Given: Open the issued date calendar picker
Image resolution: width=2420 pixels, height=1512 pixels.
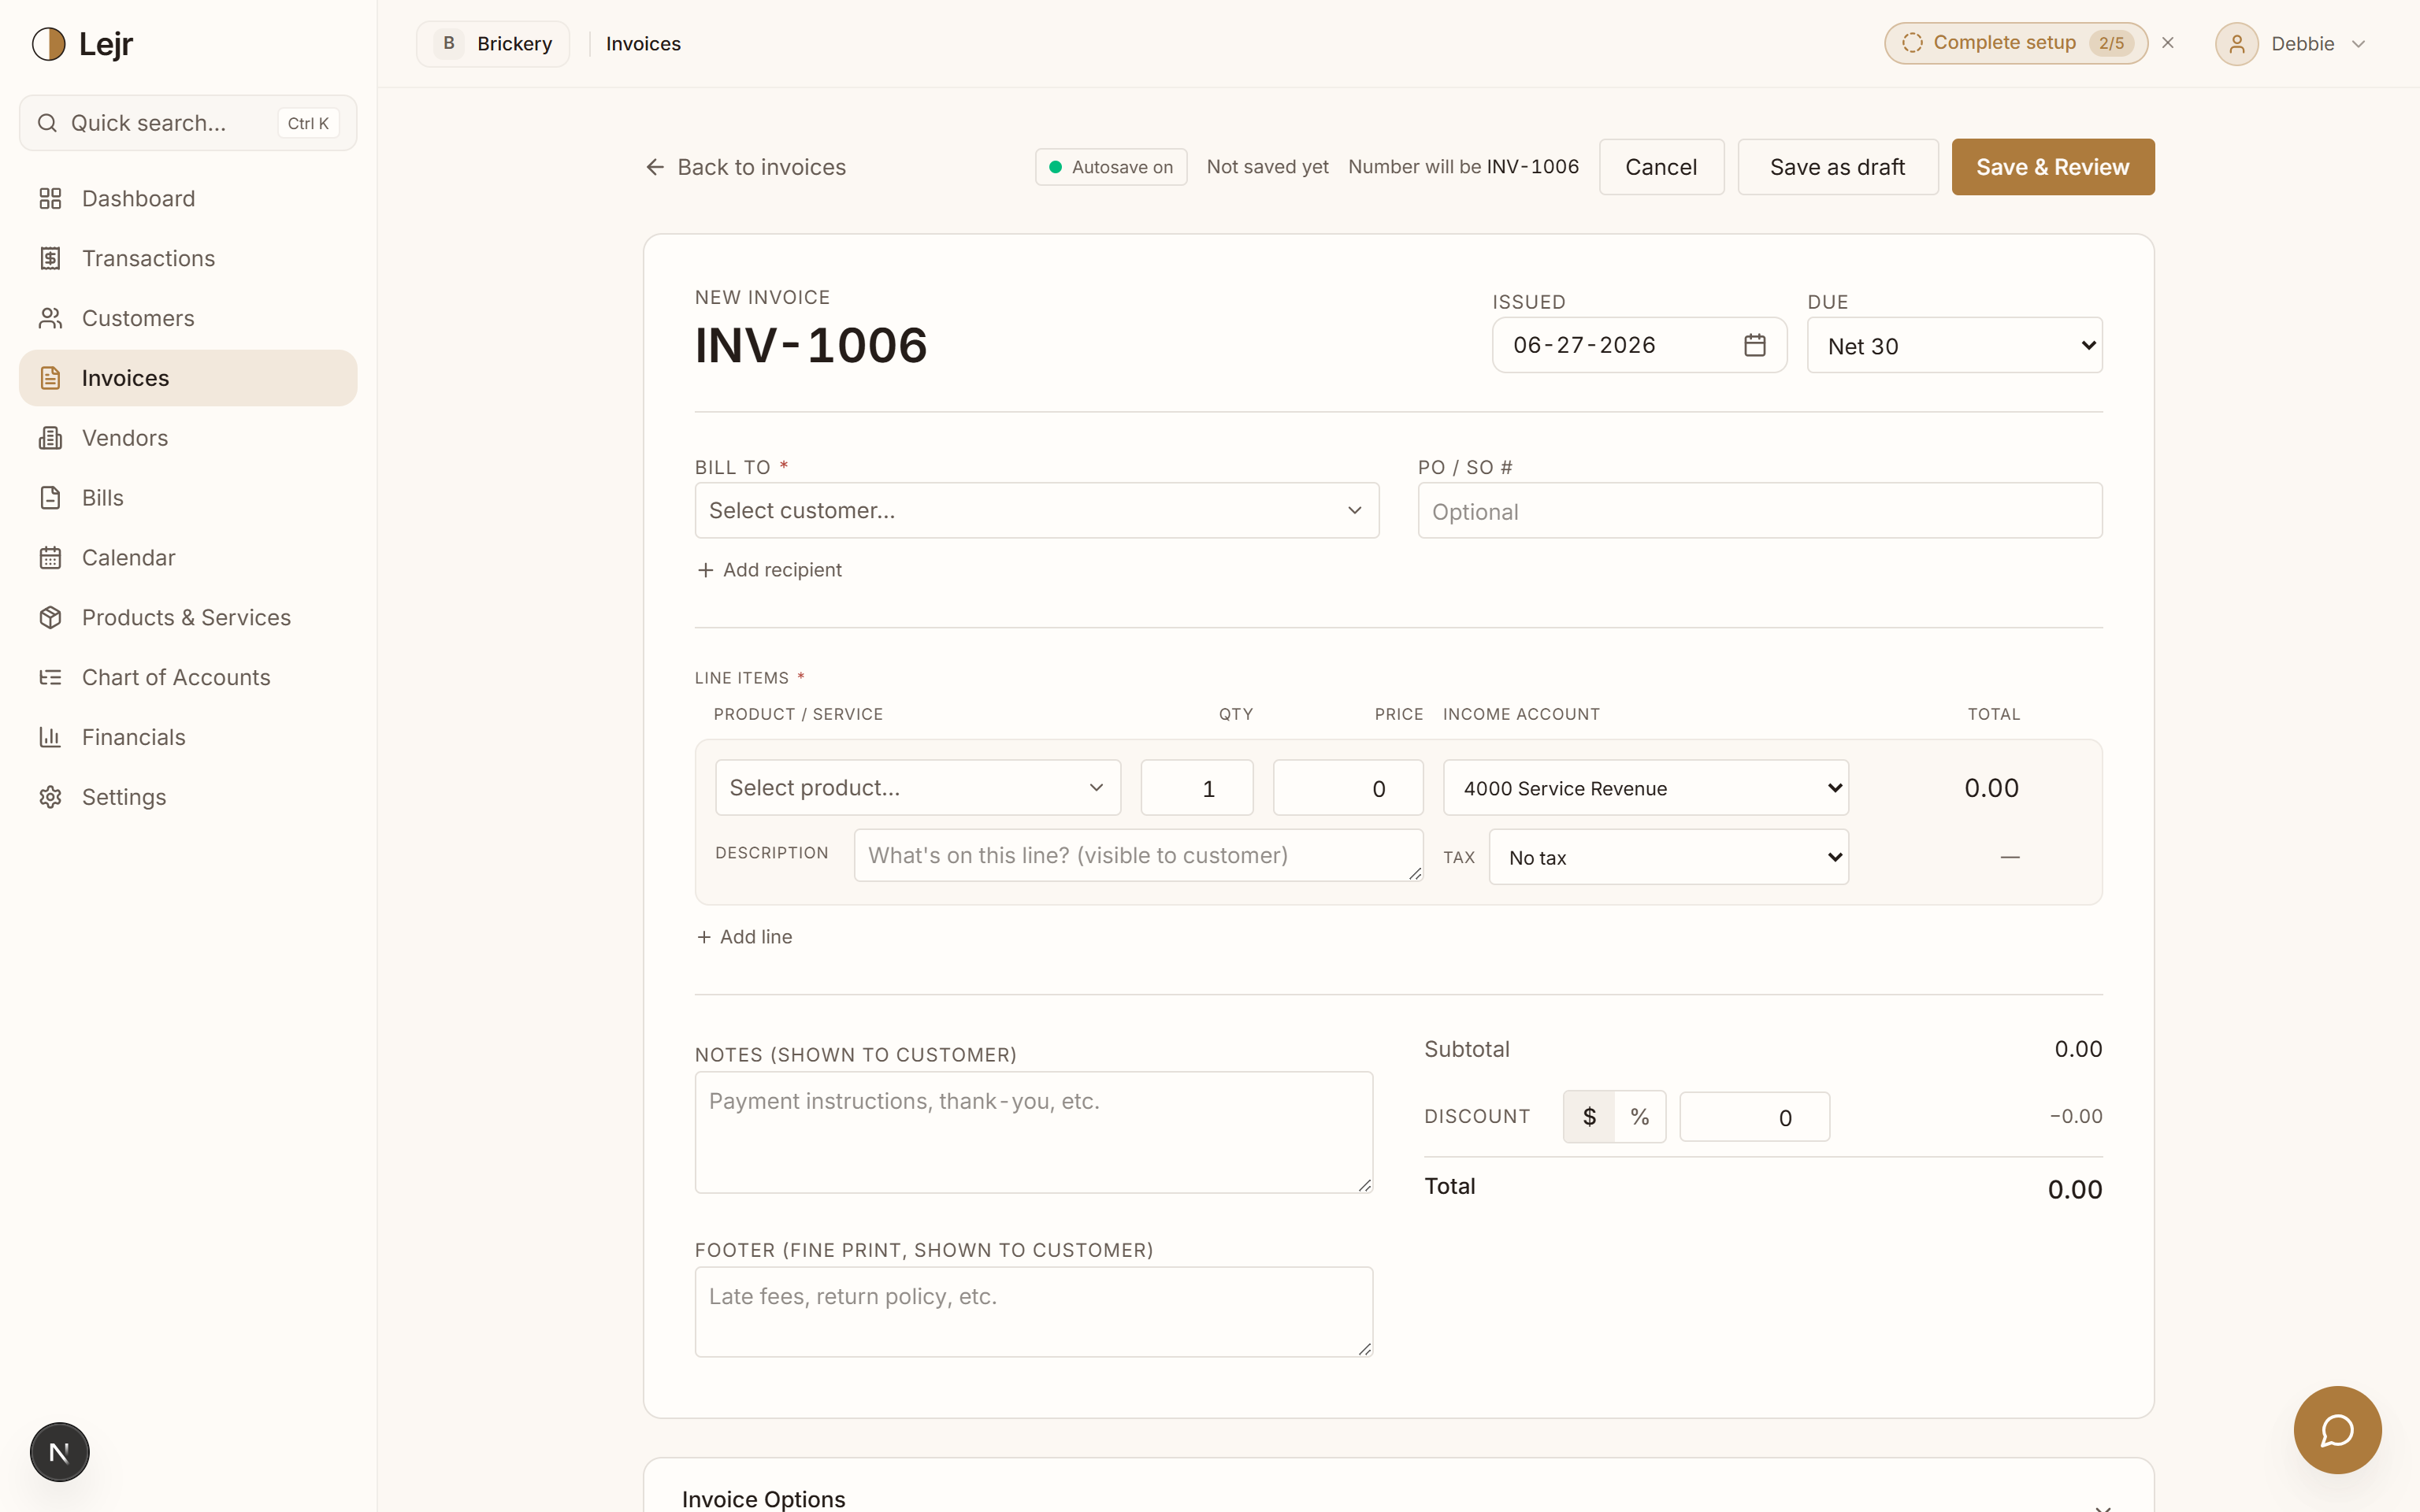Looking at the screenshot, I should coord(1755,345).
